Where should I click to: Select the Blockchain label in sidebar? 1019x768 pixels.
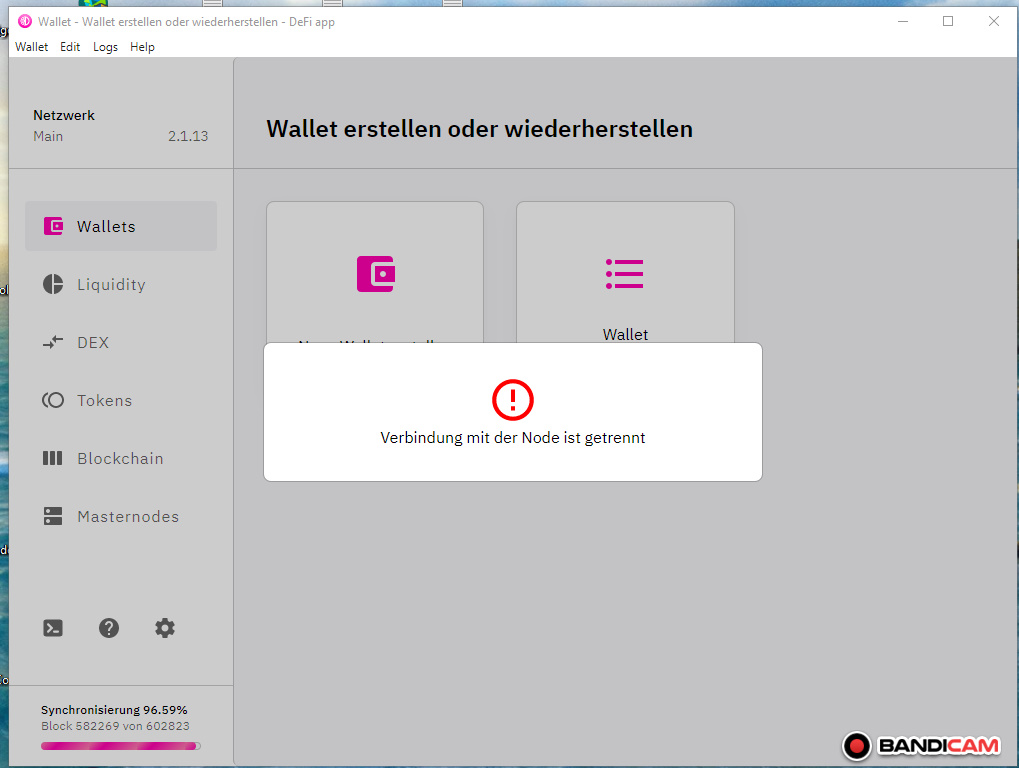[120, 458]
